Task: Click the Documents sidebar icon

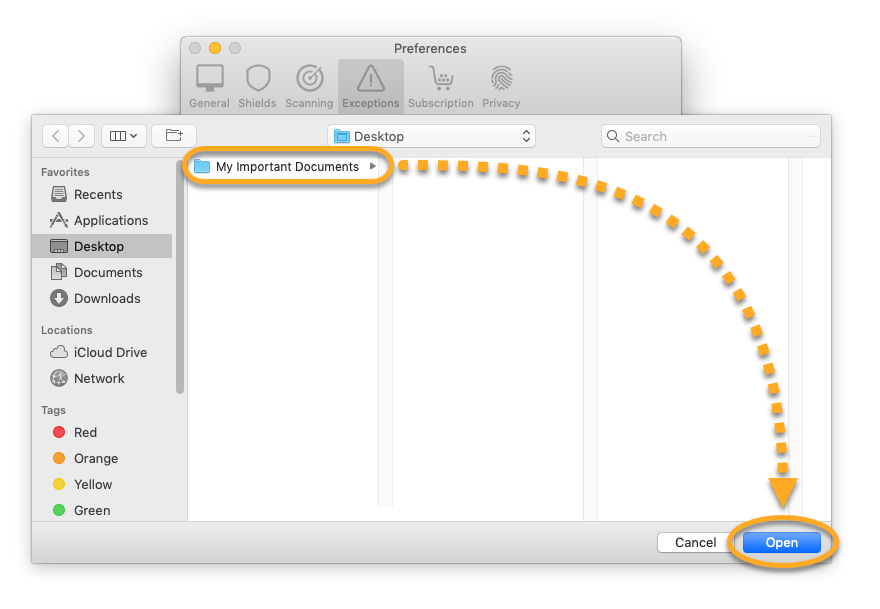Action: pos(59,272)
